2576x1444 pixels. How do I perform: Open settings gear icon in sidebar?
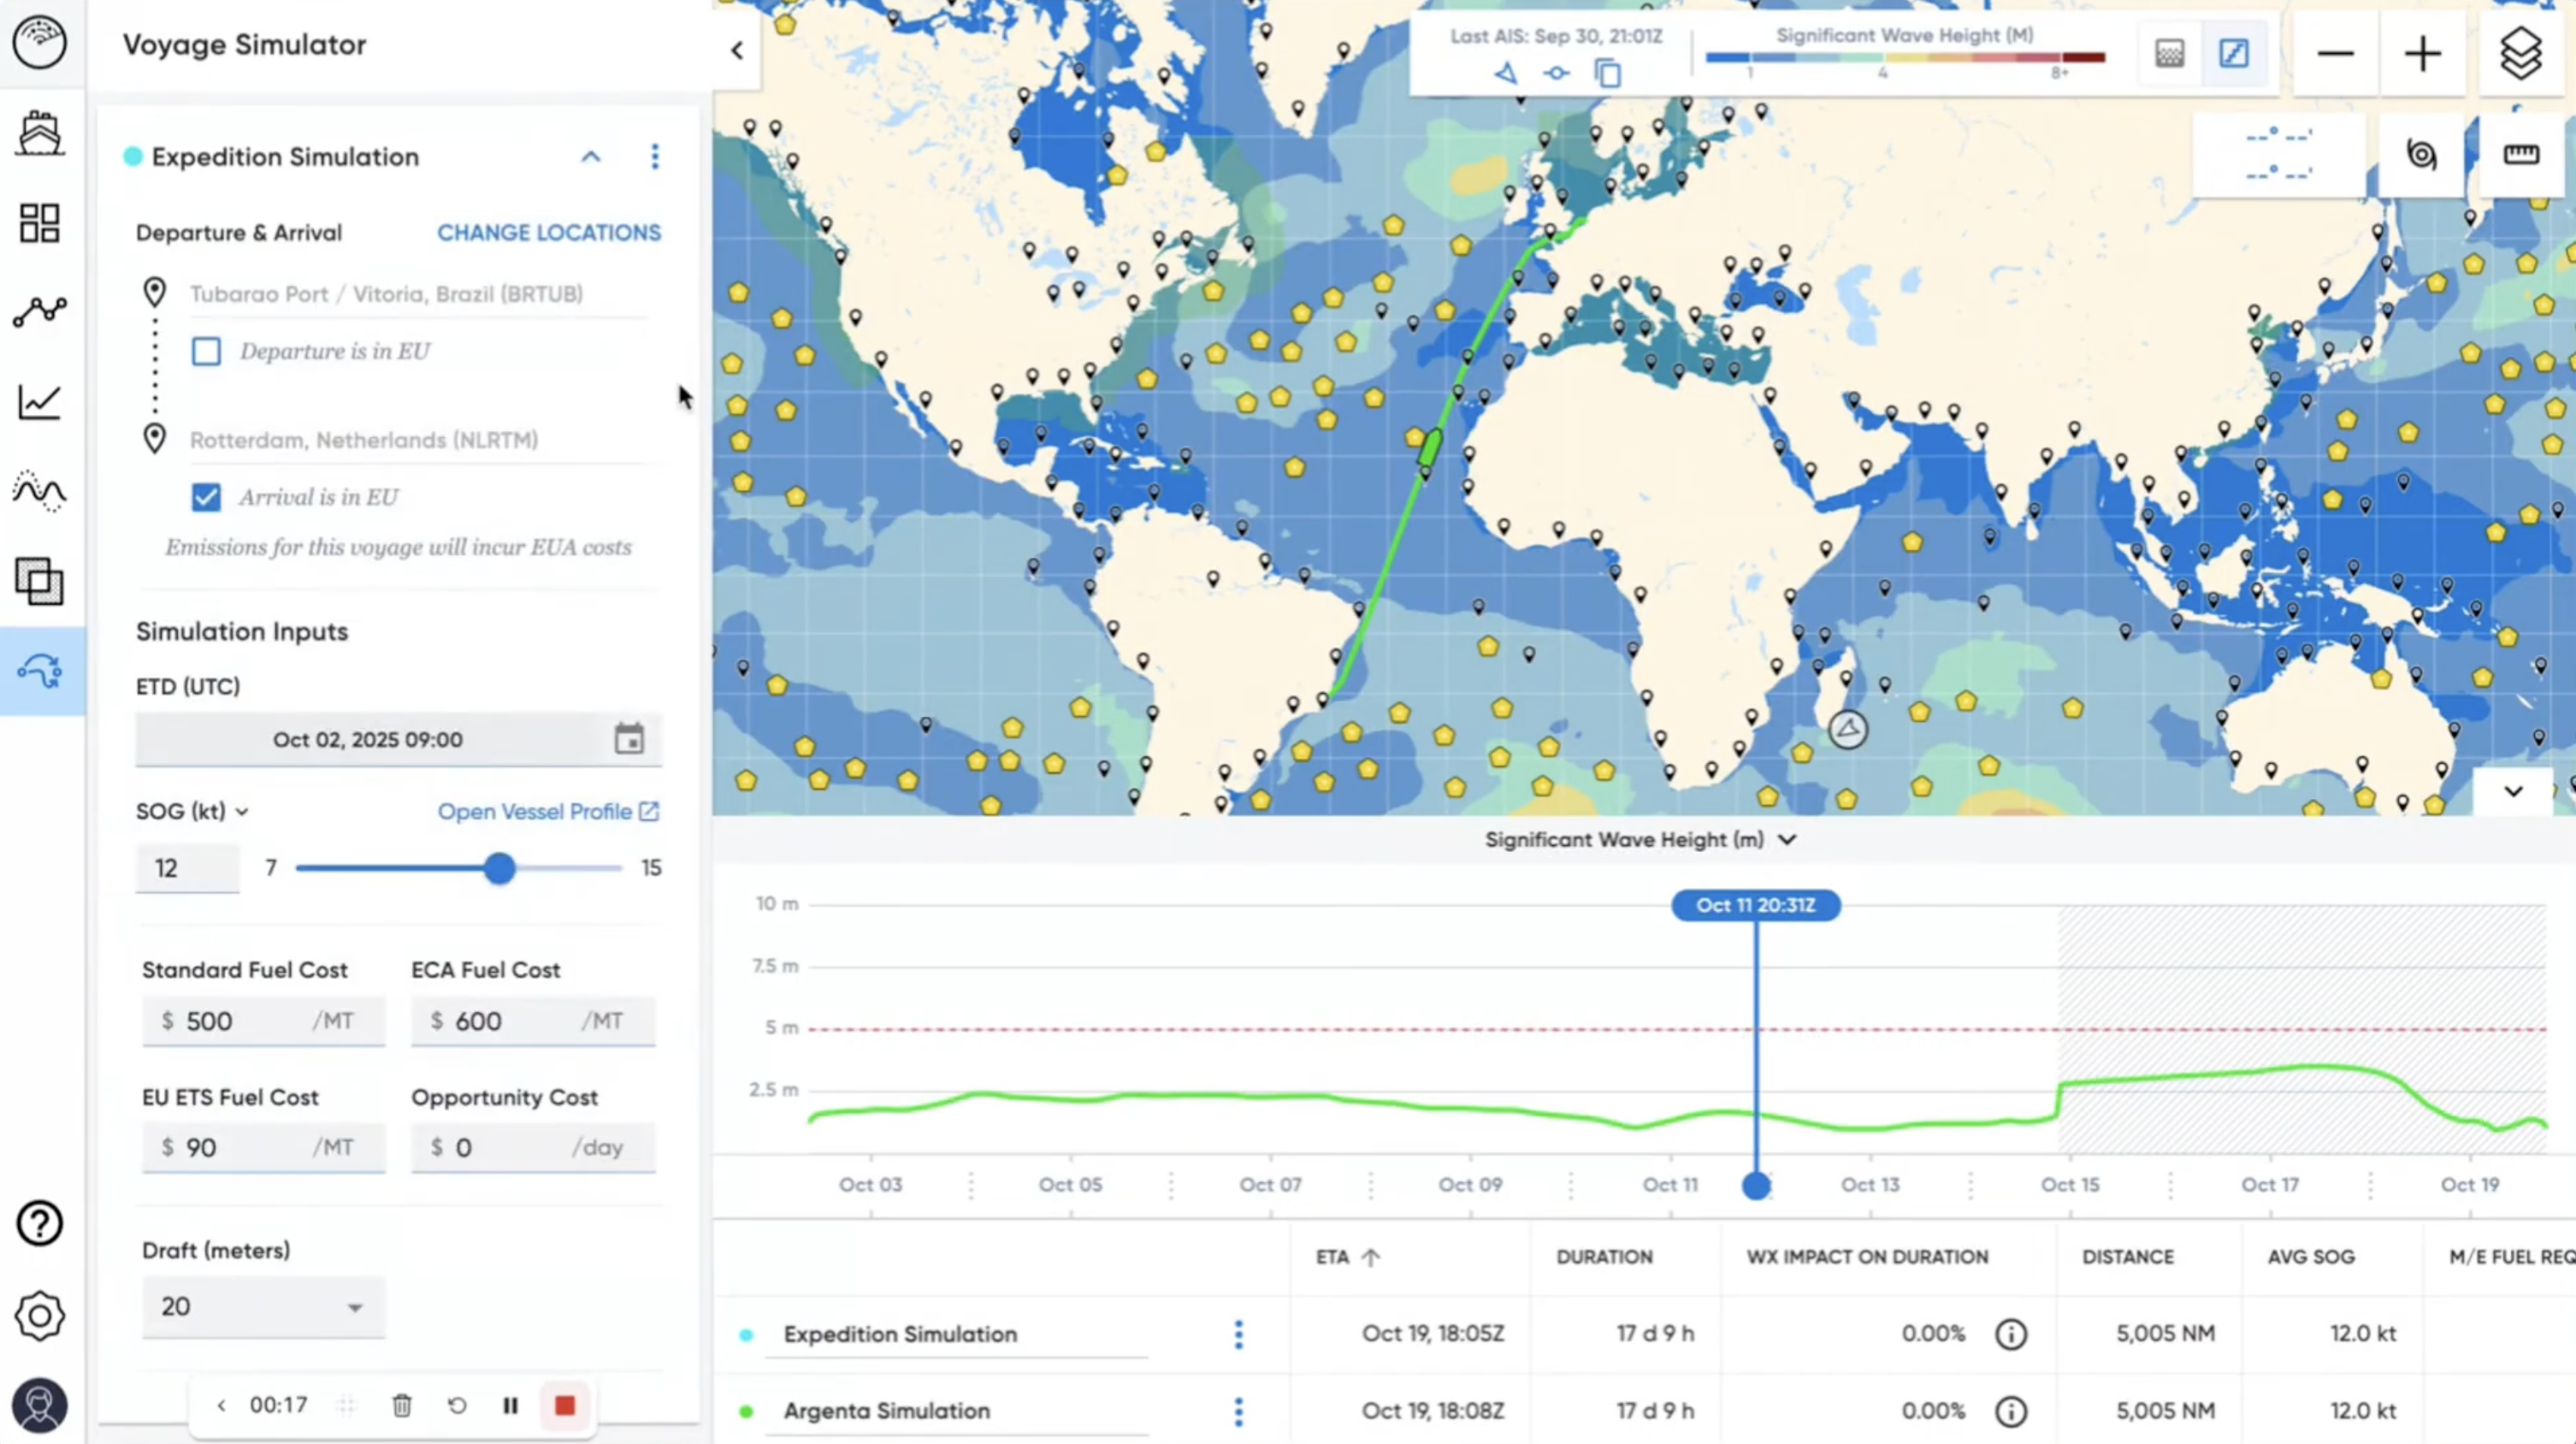click(x=40, y=1315)
